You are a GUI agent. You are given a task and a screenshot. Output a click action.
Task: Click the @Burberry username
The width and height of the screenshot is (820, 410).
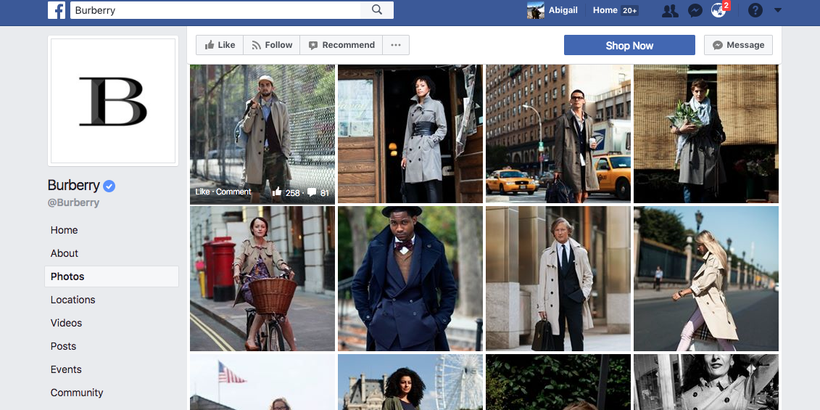pyautogui.click(x=73, y=203)
